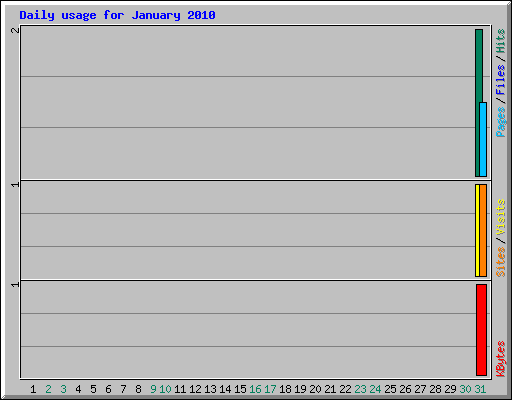Click day 14 on the x-axis
The height and width of the screenshot is (400, 512).
tap(225, 389)
